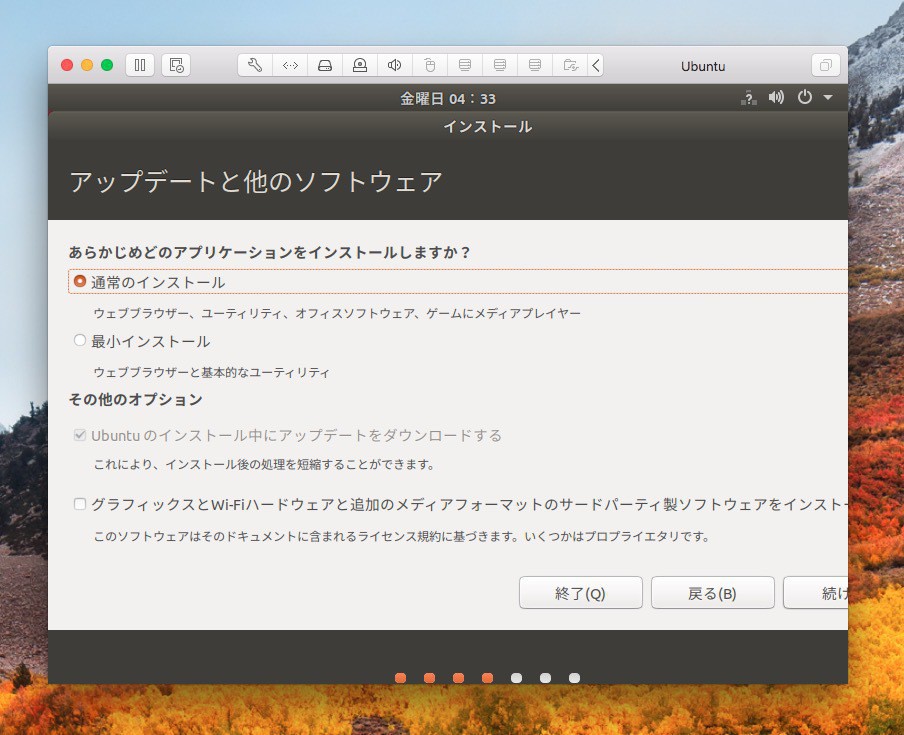The width and height of the screenshot is (904, 735).
Task: Click the sound speaker icon in VM toolbar
Action: tap(394, 66)
